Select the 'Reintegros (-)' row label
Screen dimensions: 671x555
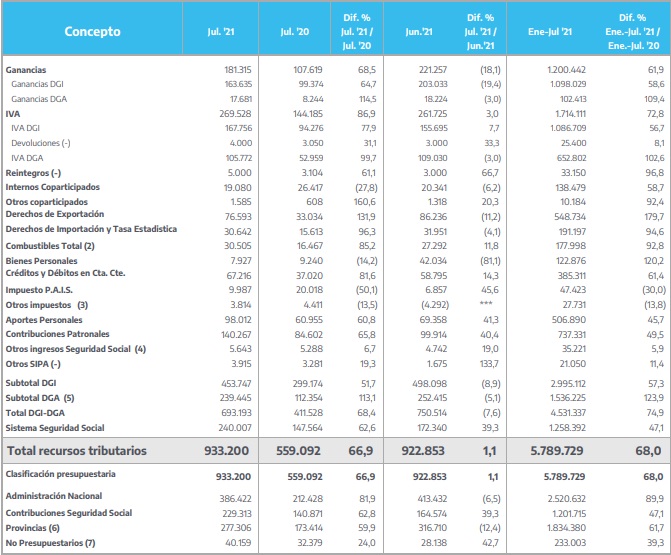[33, 173]
